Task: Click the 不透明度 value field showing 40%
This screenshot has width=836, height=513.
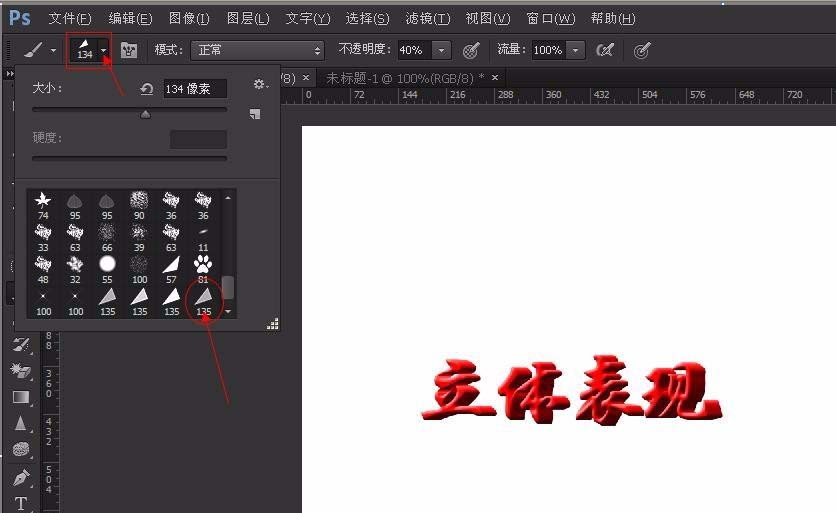Action: click(413, 50)
